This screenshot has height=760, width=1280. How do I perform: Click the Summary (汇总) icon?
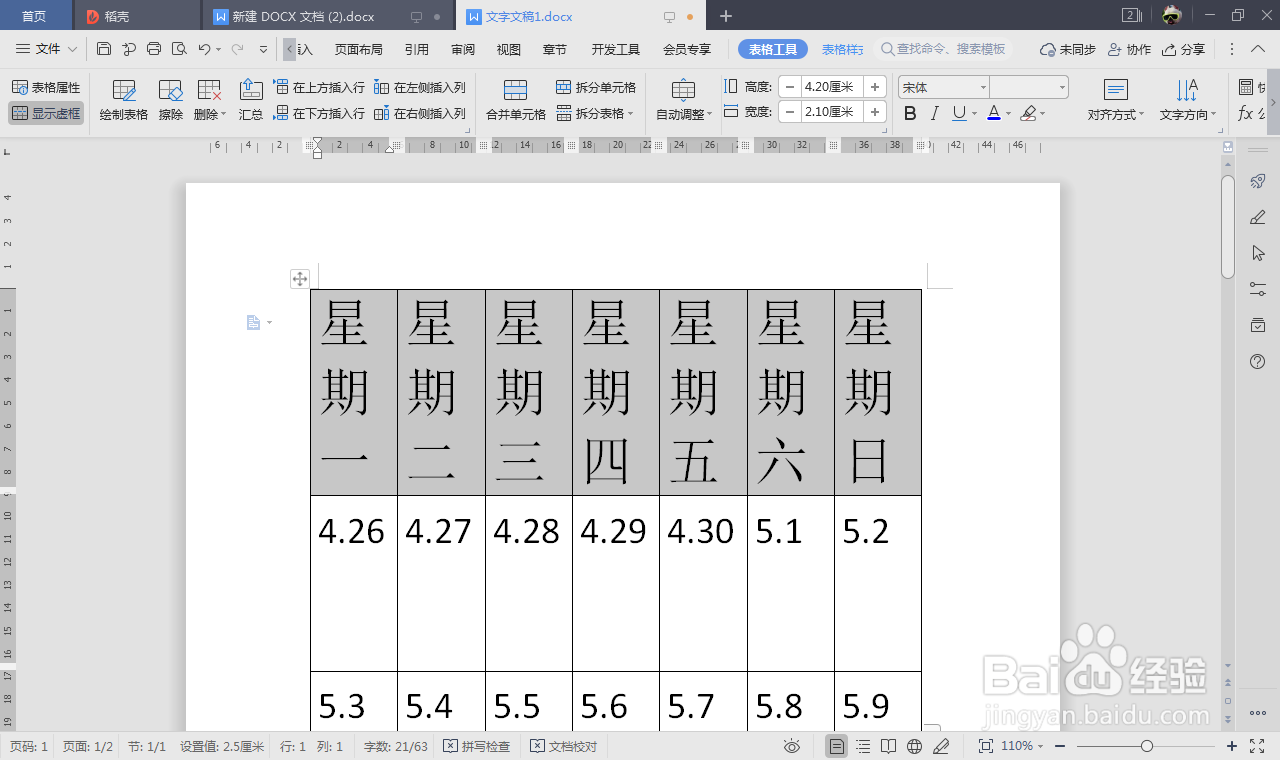point(251,101)
